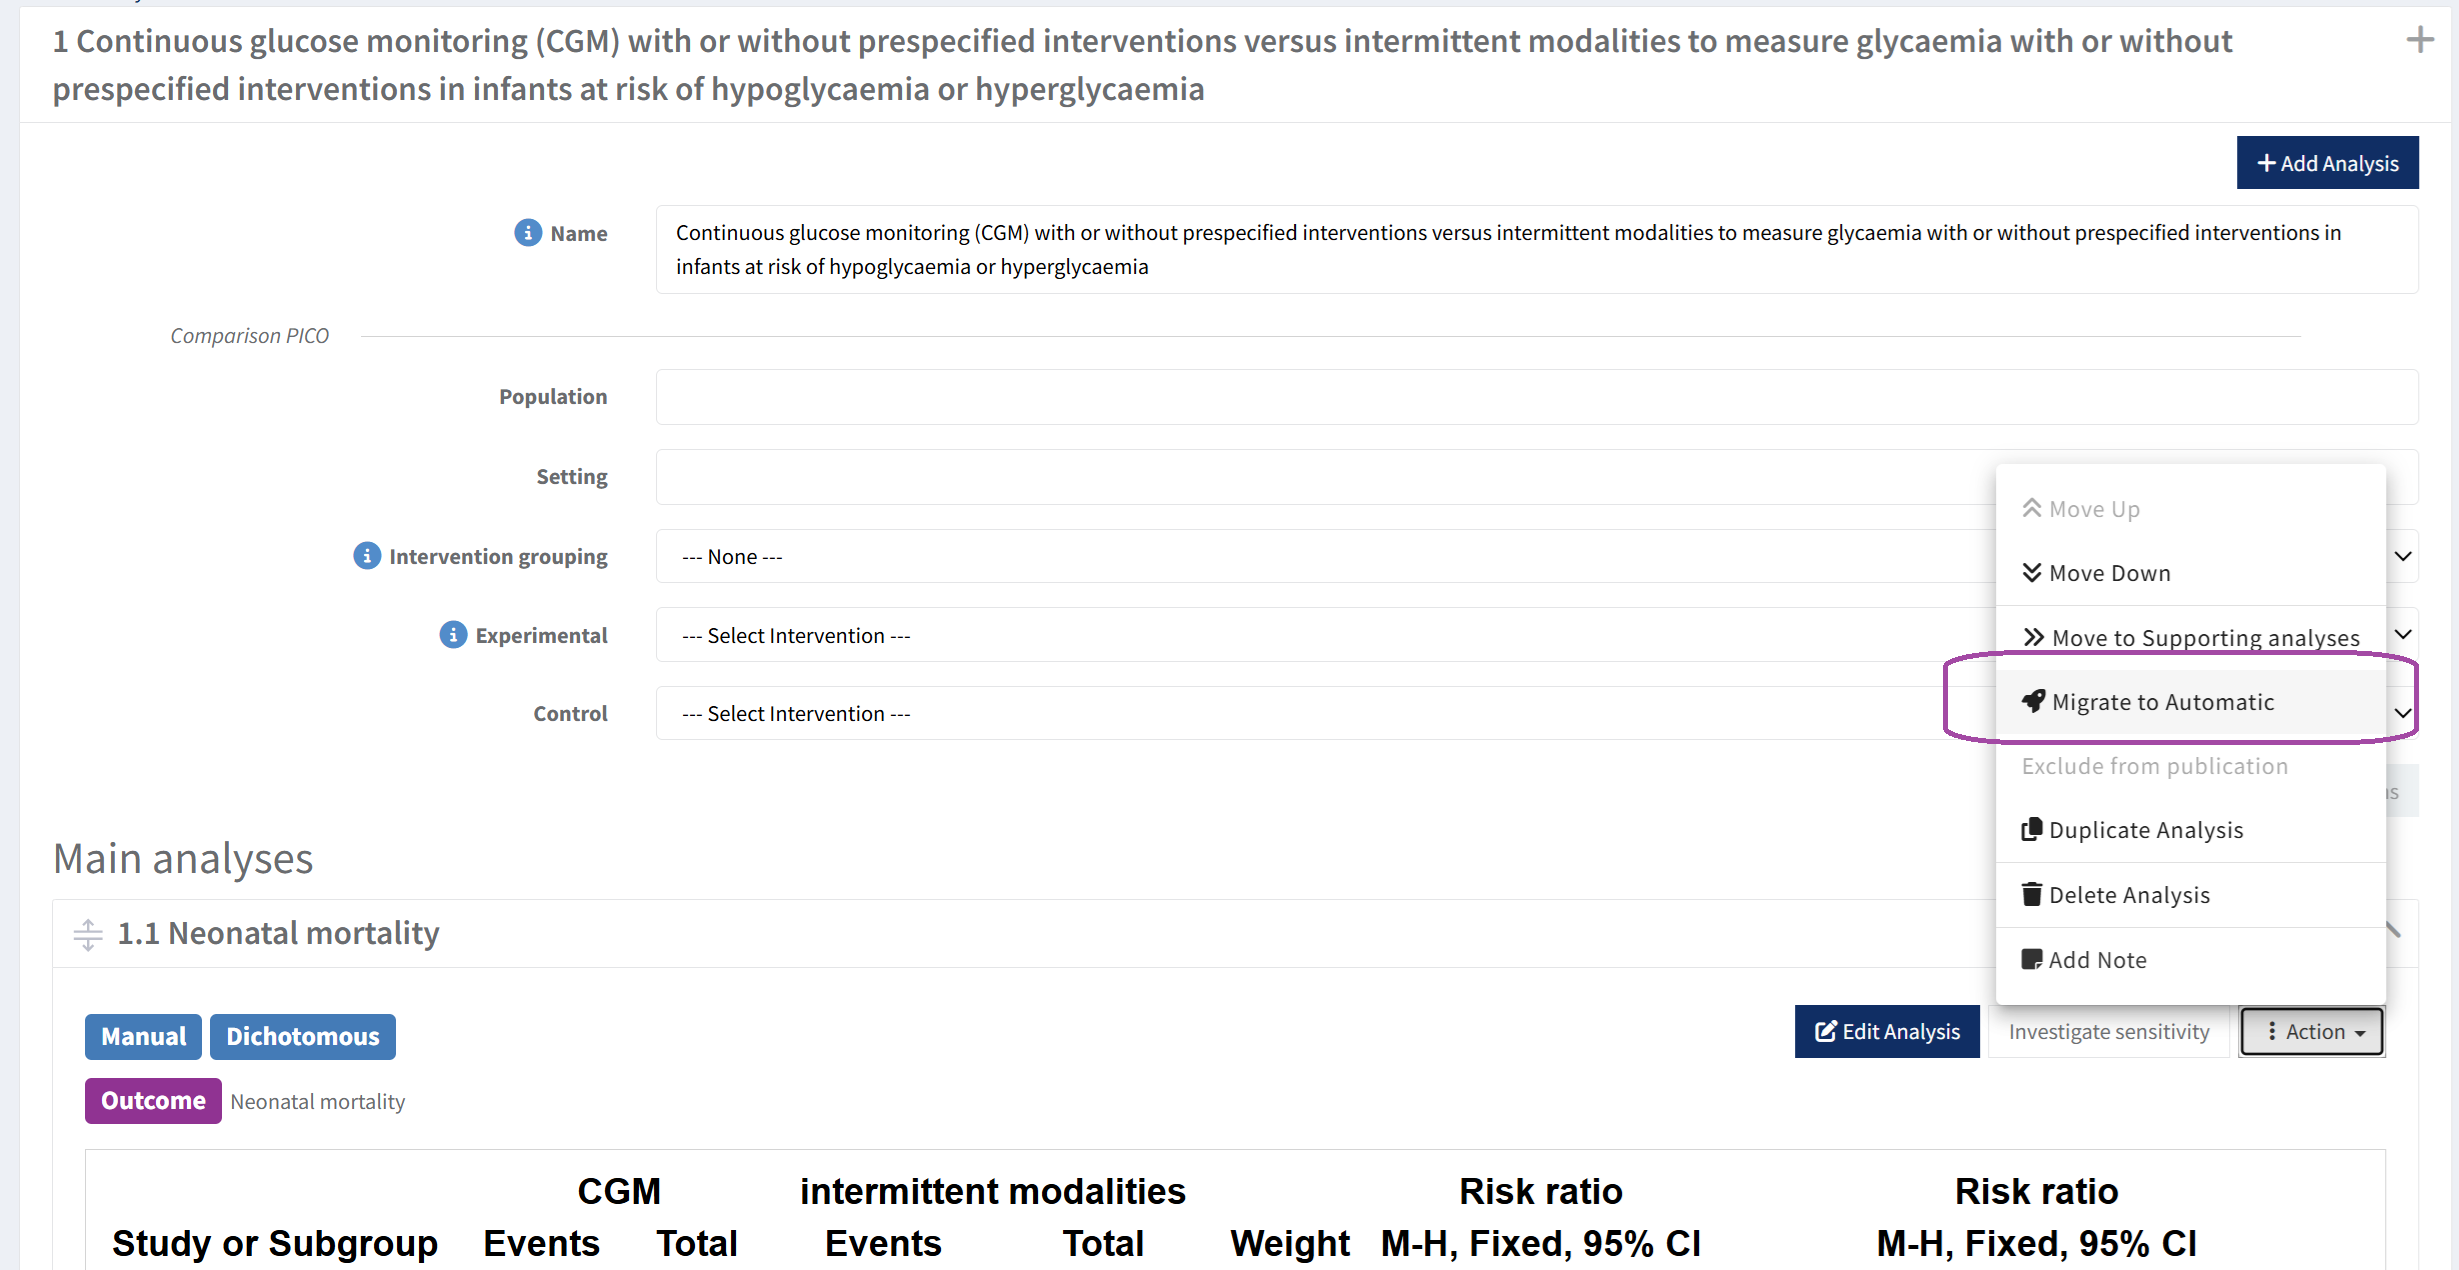The height and width of the screenshot is (1270, 2459).
Task: Click the Add Note sticky icon
Action: click(2032, 959)
